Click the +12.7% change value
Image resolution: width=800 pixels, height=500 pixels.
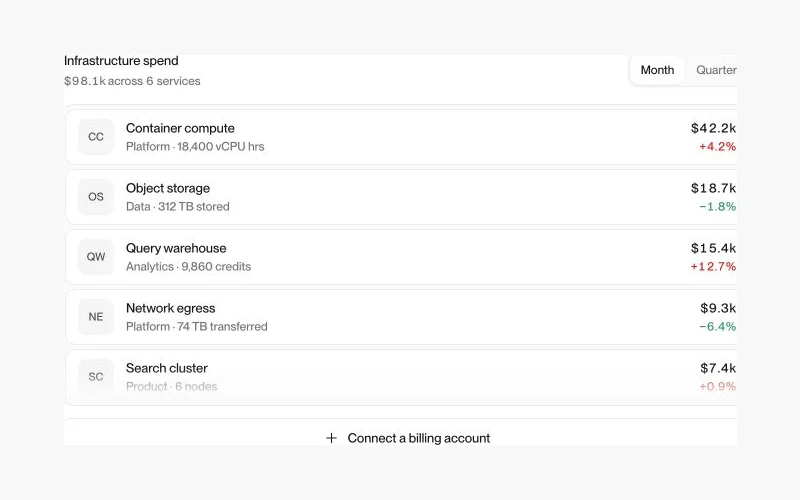[x=713, y=266]
